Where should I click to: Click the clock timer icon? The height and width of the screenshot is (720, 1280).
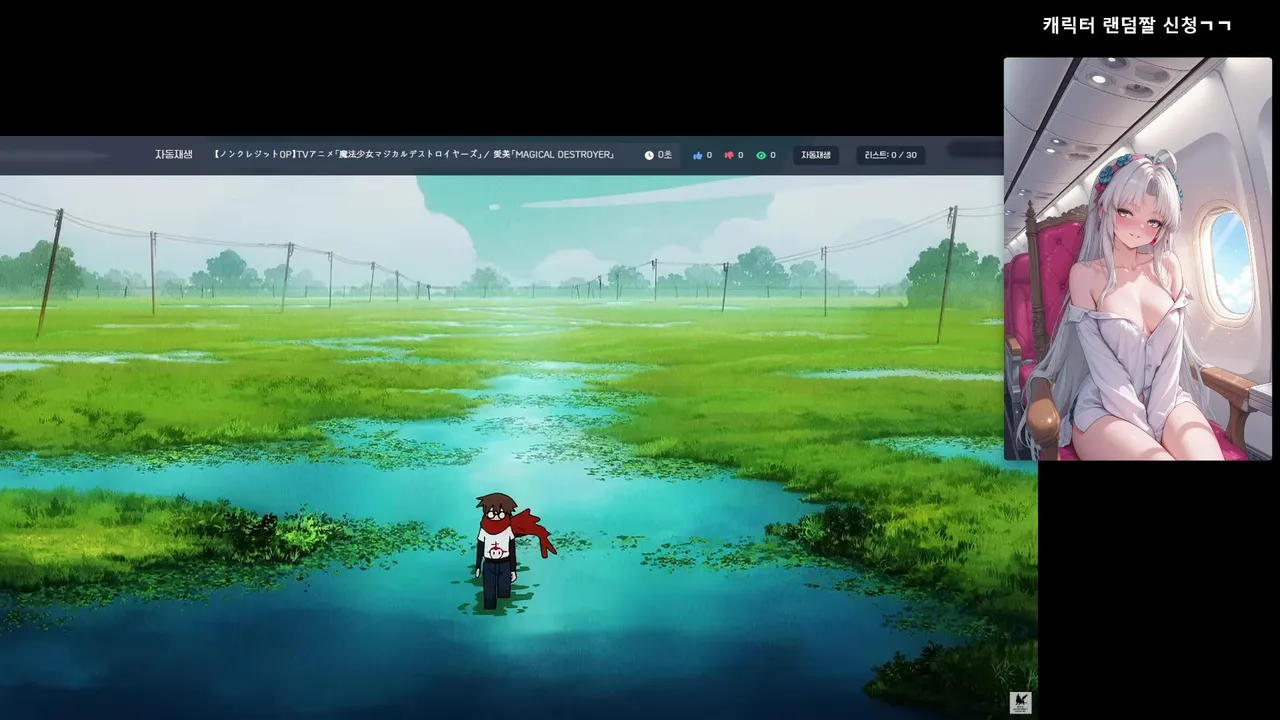[649, 156]
